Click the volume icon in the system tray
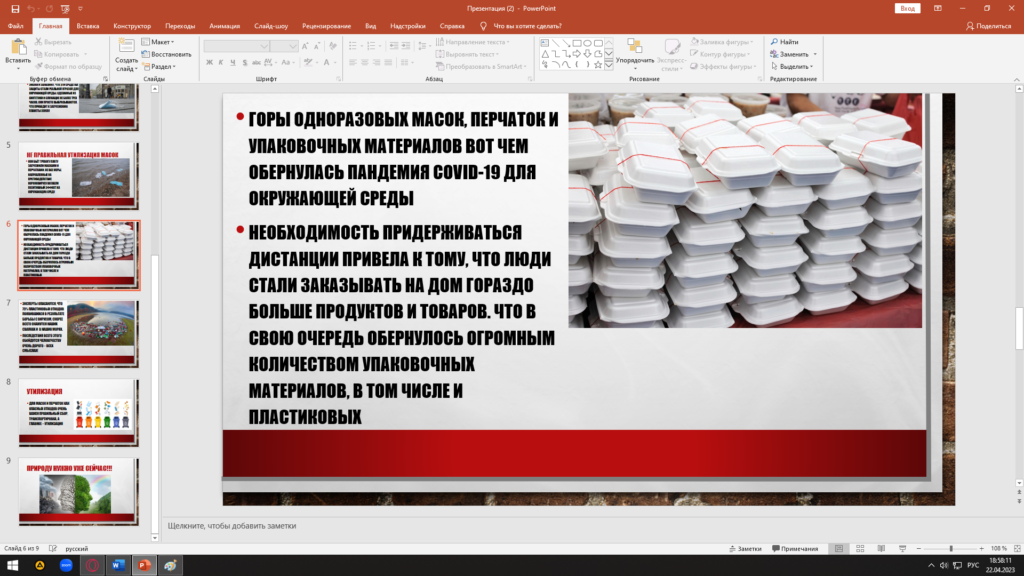Image resolution: width=1024 pixels, height=576 pixels. click(944, 566)
